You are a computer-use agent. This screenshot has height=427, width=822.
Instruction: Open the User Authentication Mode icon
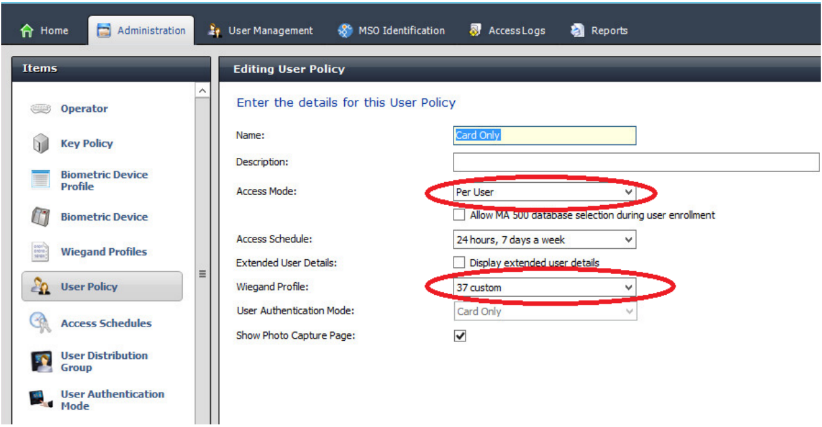click(x=40, y=400)
